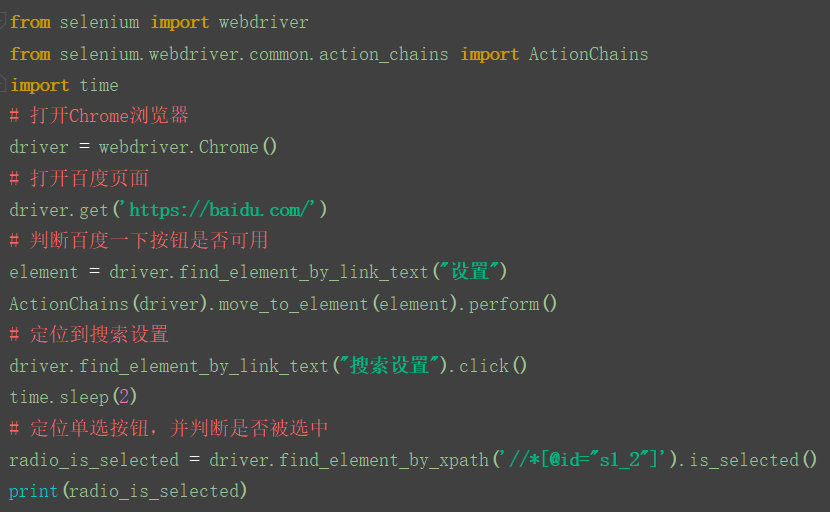Click the 'webdriver.Chrome()' call

pos(188,147)
